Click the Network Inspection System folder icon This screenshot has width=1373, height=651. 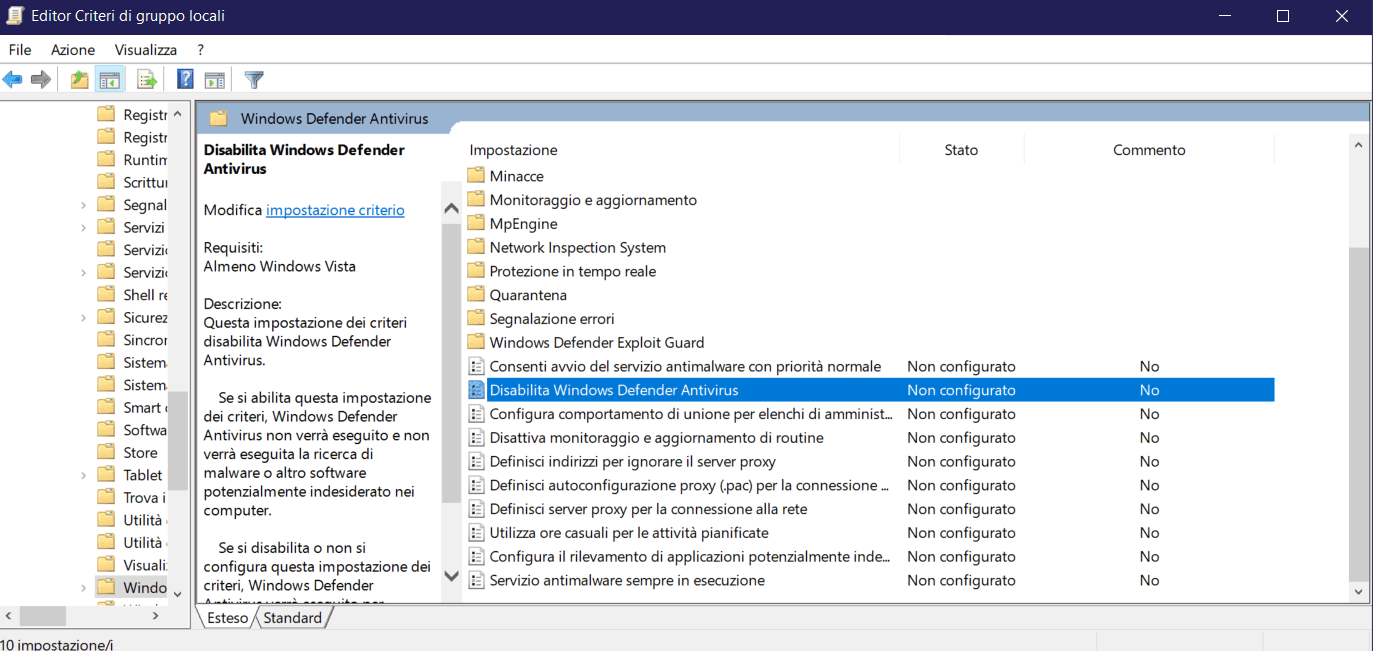(476, 247)
